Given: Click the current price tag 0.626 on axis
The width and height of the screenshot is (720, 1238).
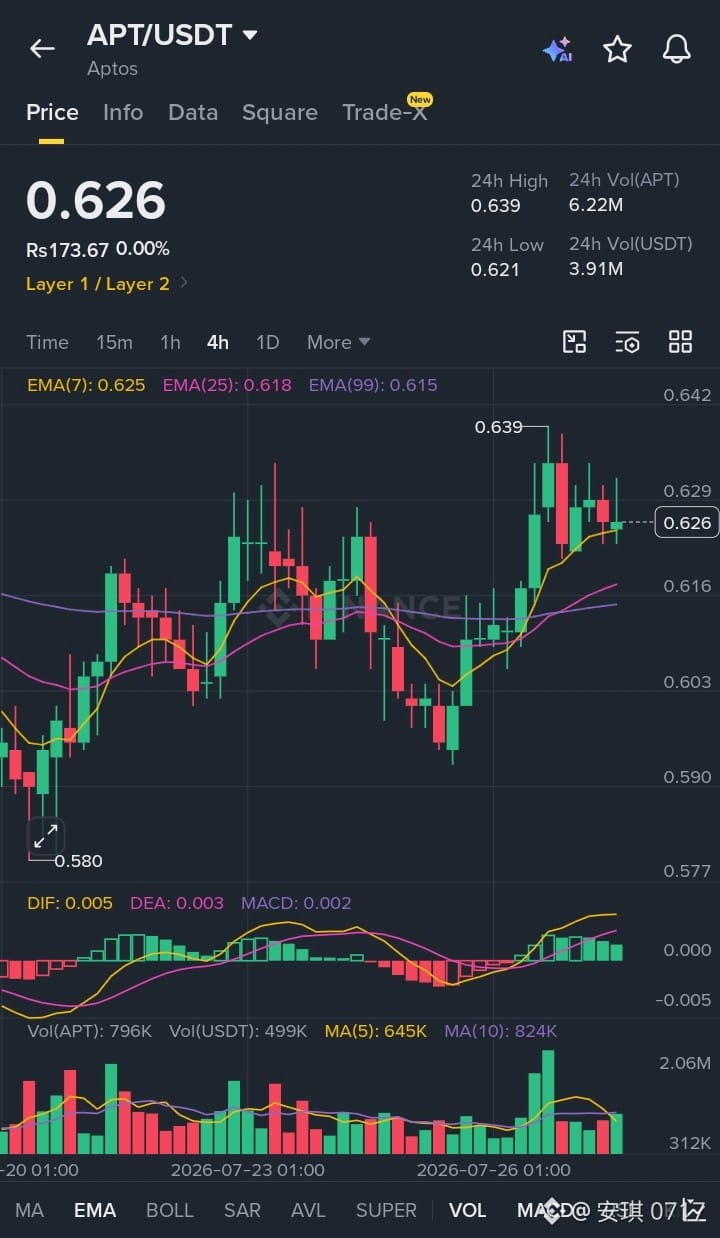Looking at the screenshot, I should [x=687, y=523].
